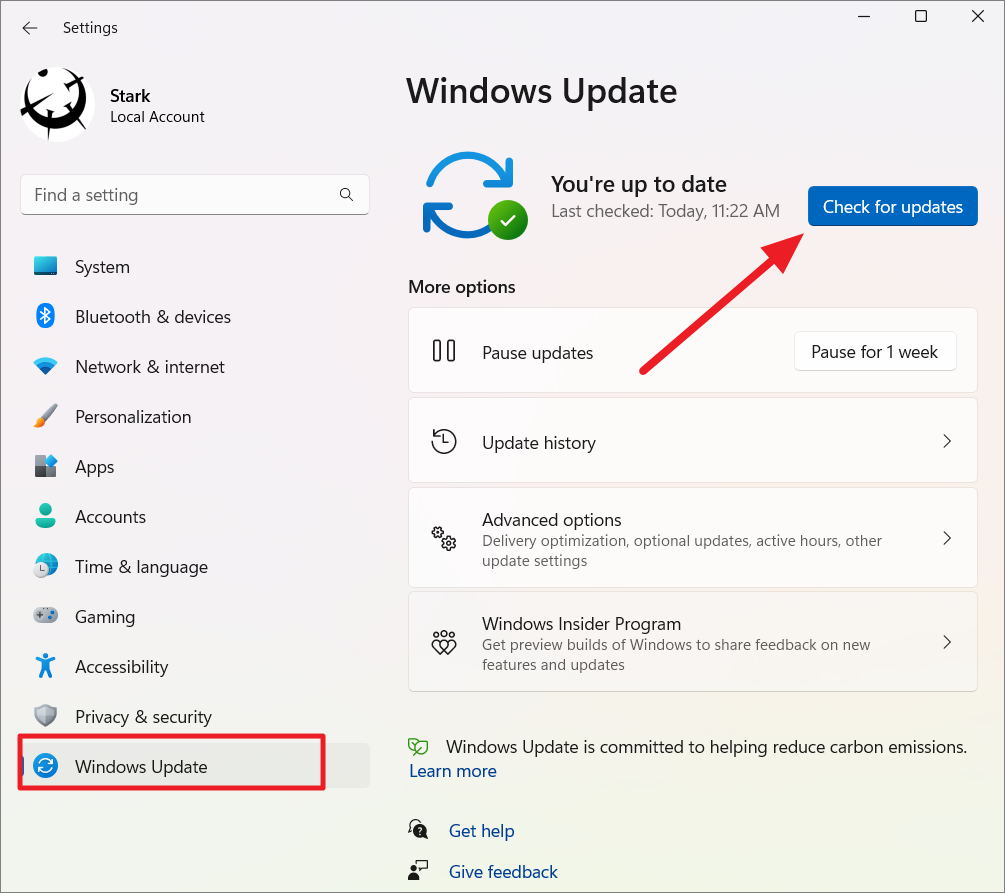
Task: Click the Give feedback person icon
Action: coord(418,870)
